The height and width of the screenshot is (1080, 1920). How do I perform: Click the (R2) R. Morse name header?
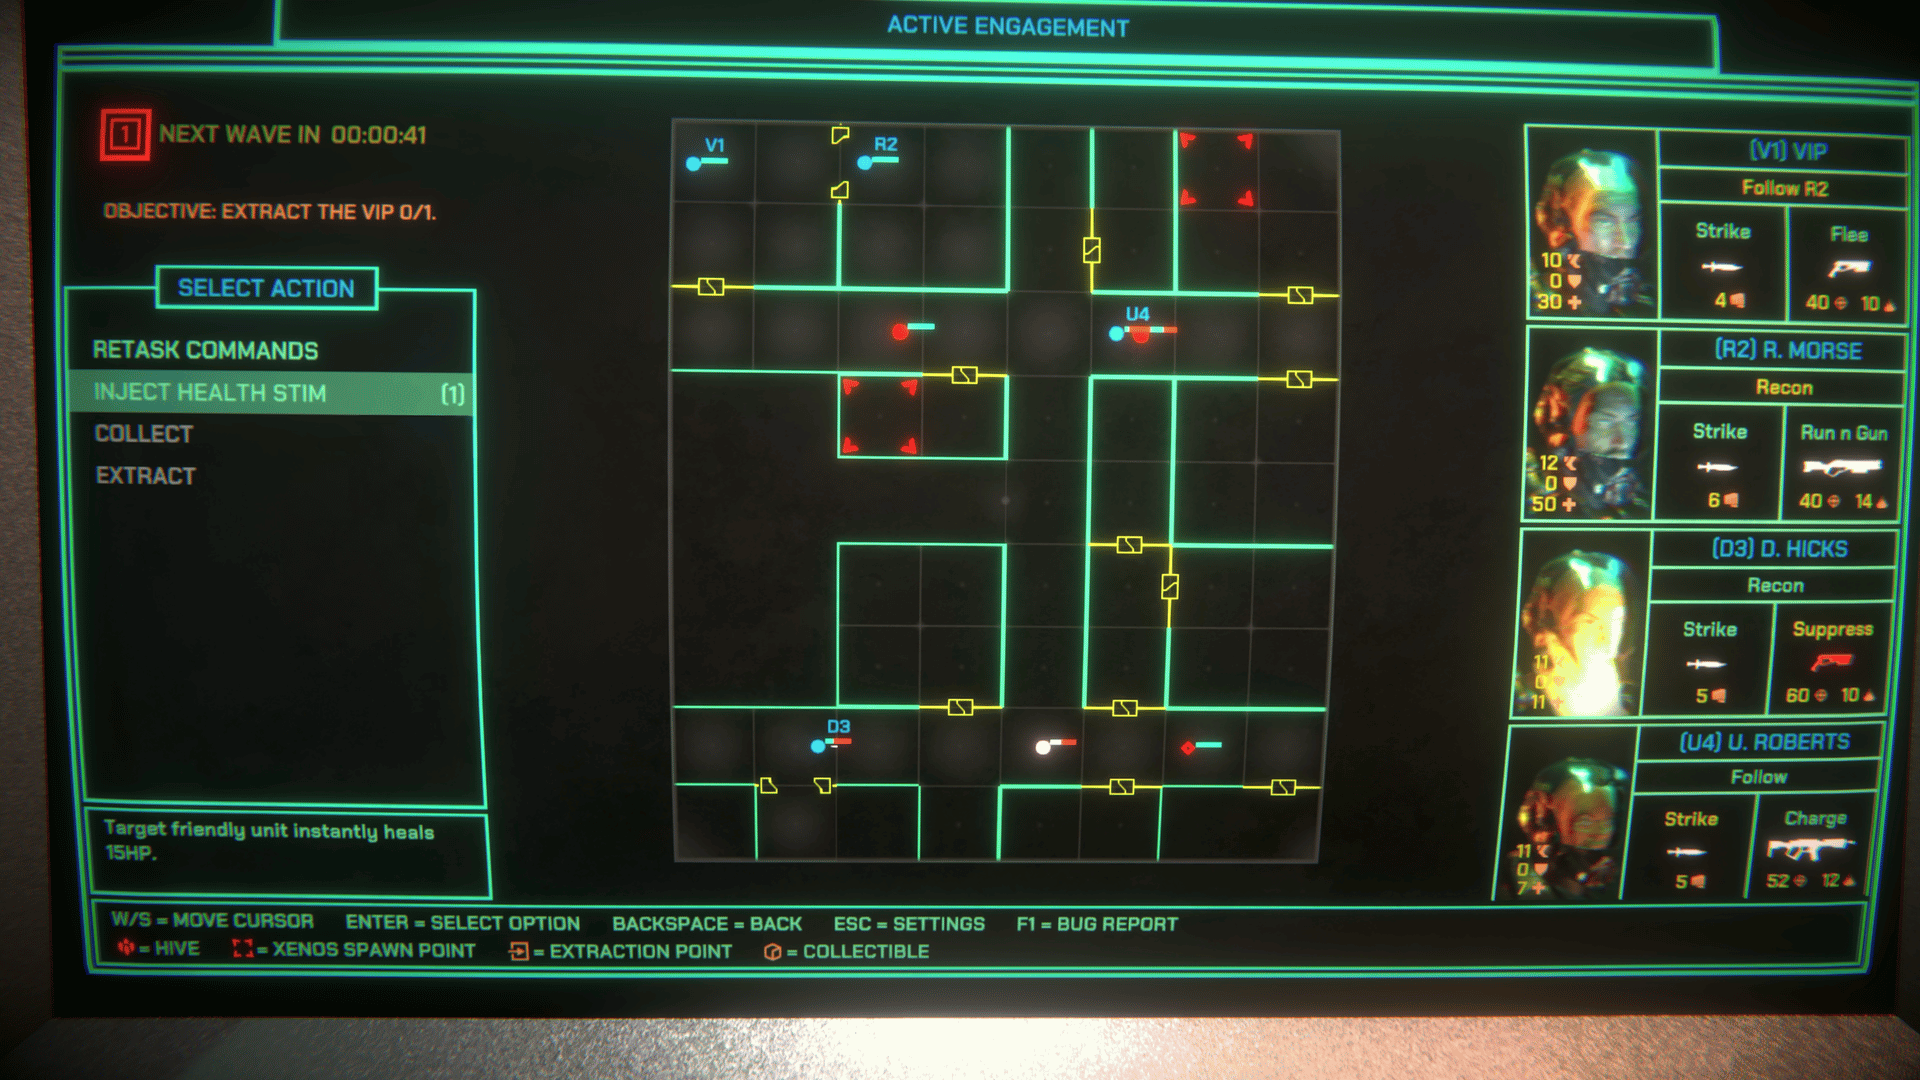click(x=1788, y=350)
